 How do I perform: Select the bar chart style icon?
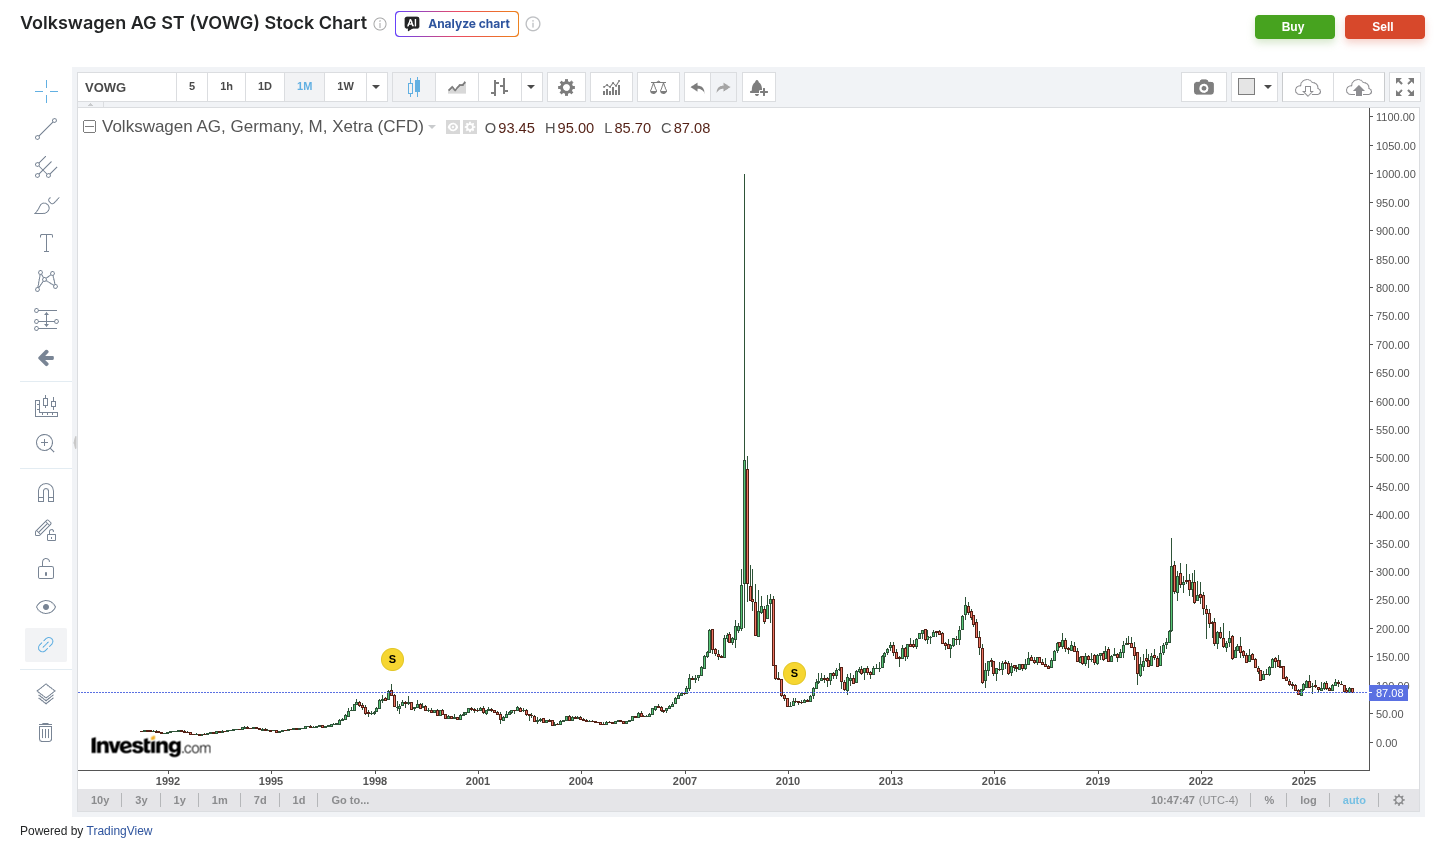click(x=500, y=87)
